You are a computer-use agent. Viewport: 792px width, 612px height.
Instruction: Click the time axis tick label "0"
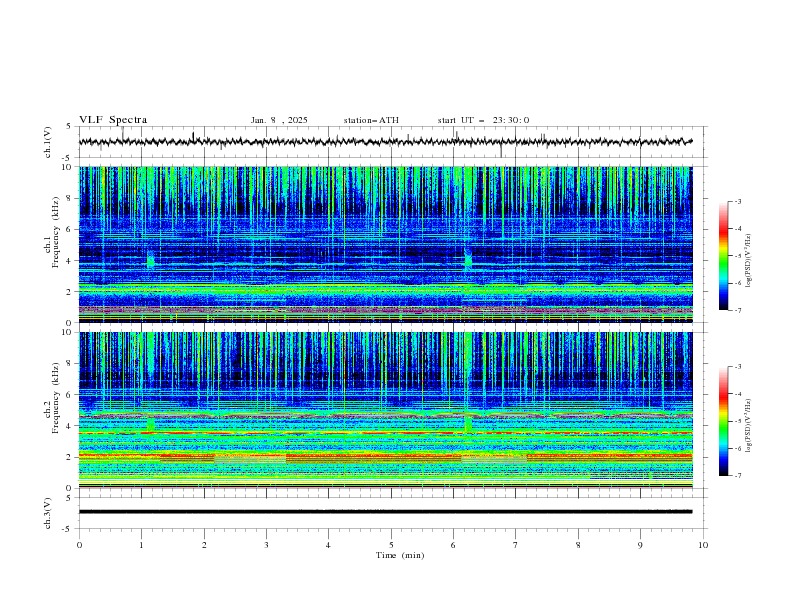pos(79,545)
